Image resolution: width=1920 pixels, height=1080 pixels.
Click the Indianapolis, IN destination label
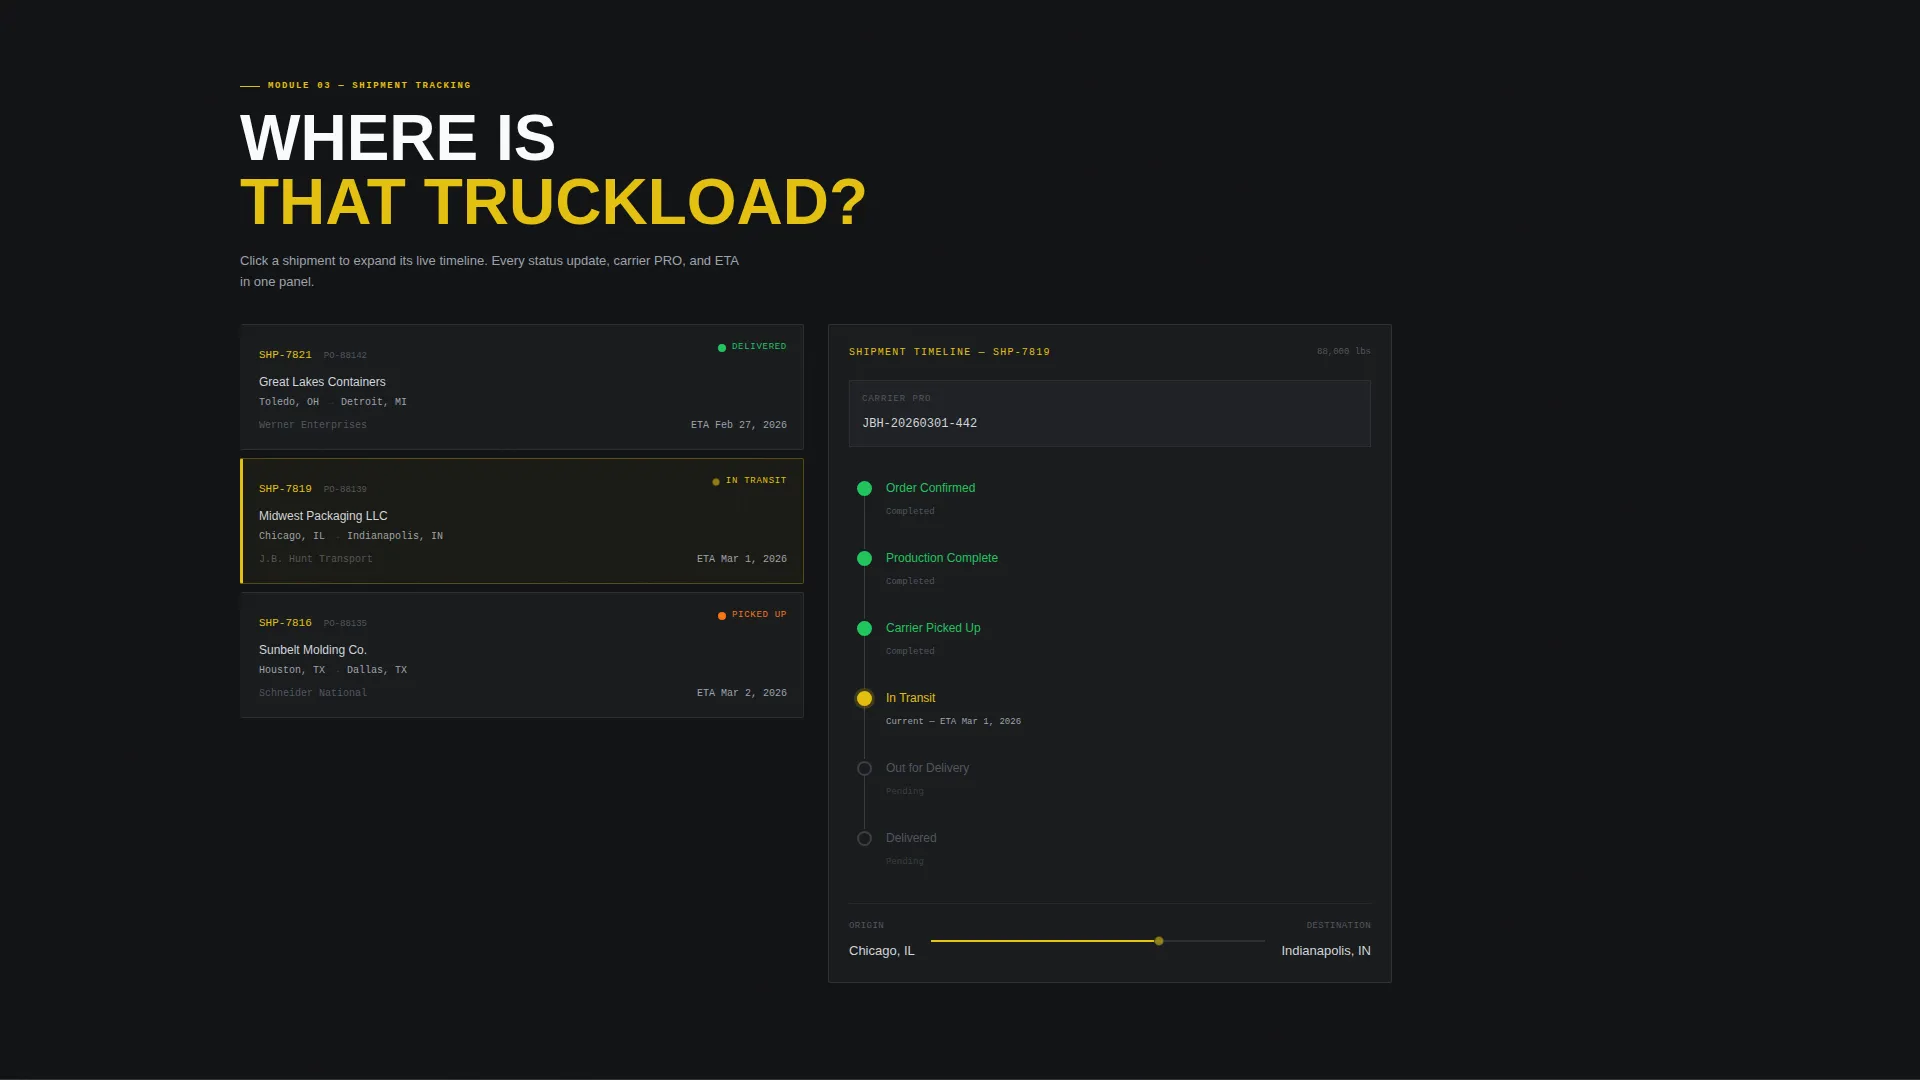(1325, 951)
